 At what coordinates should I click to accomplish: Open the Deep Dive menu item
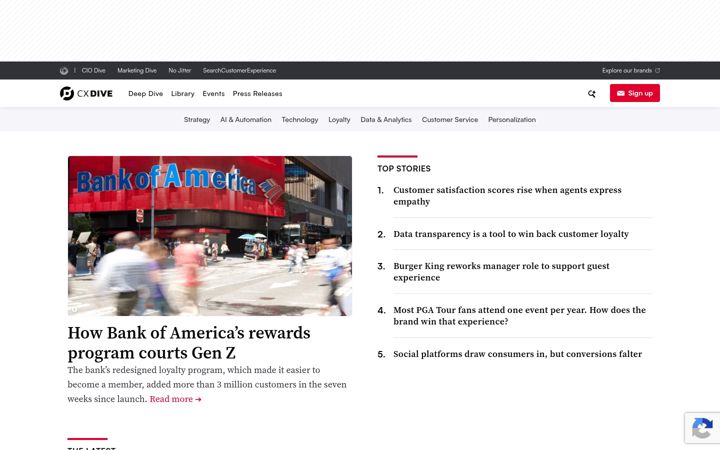click(146, 94)
